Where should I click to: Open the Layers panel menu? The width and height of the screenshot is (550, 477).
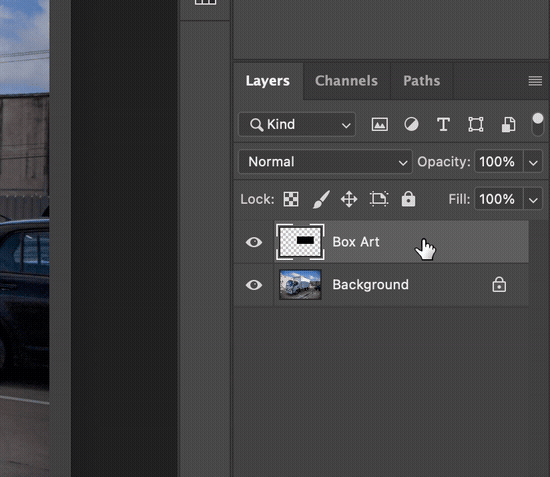(535, 81)
